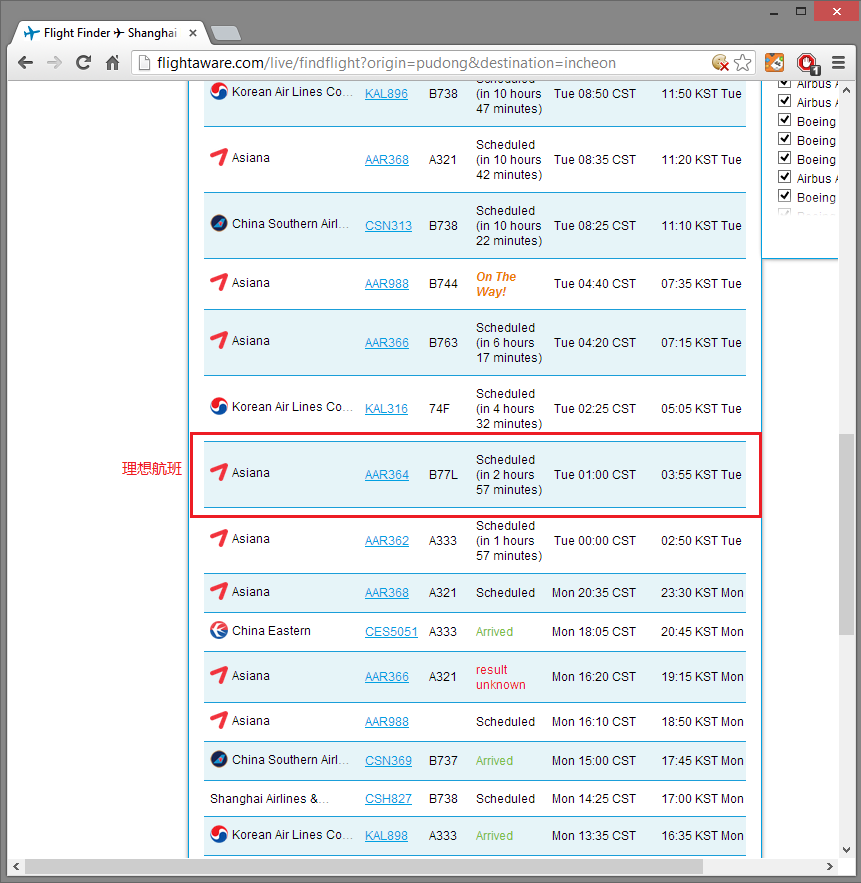This screenshot has width=861, height=883.
Task: Click China Southern logo in CSN369 row
Action: click(219, 759)
